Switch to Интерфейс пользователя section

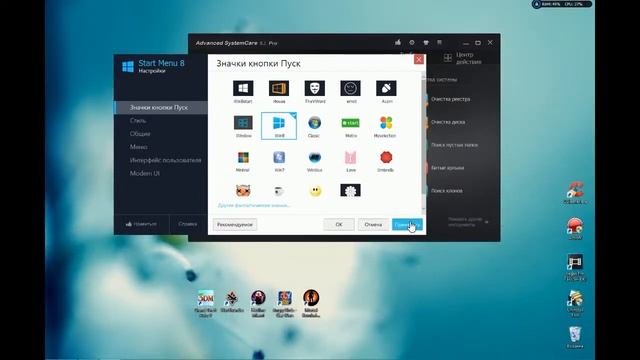tap(165, 160)
